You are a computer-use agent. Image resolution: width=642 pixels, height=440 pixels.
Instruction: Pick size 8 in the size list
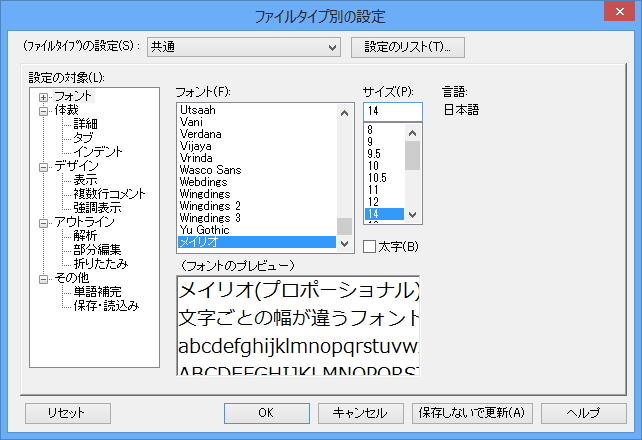click(384, 130)
